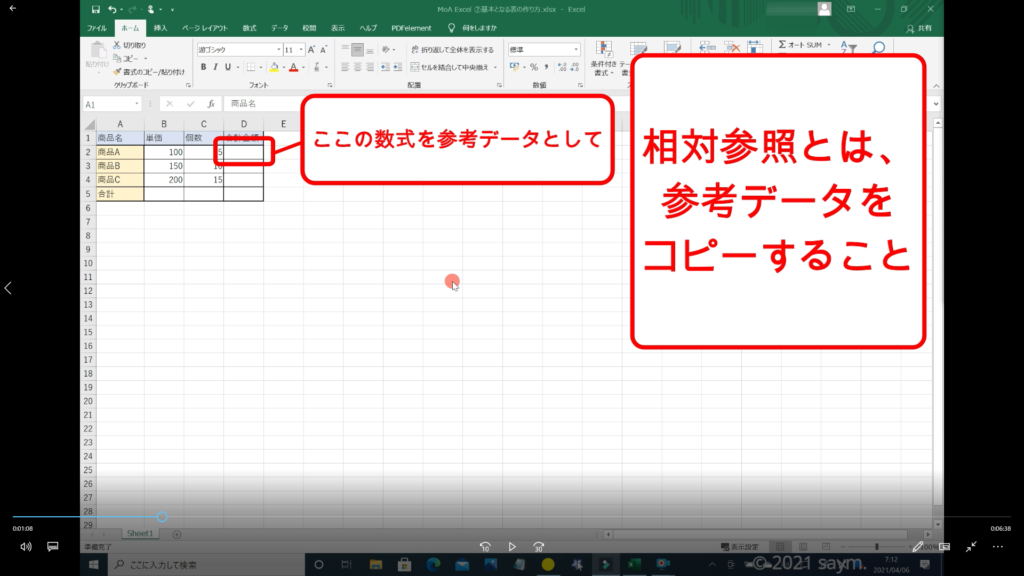Toggle italic formatting button
This screenshot has height=576, width=1024.
(215, 67)
